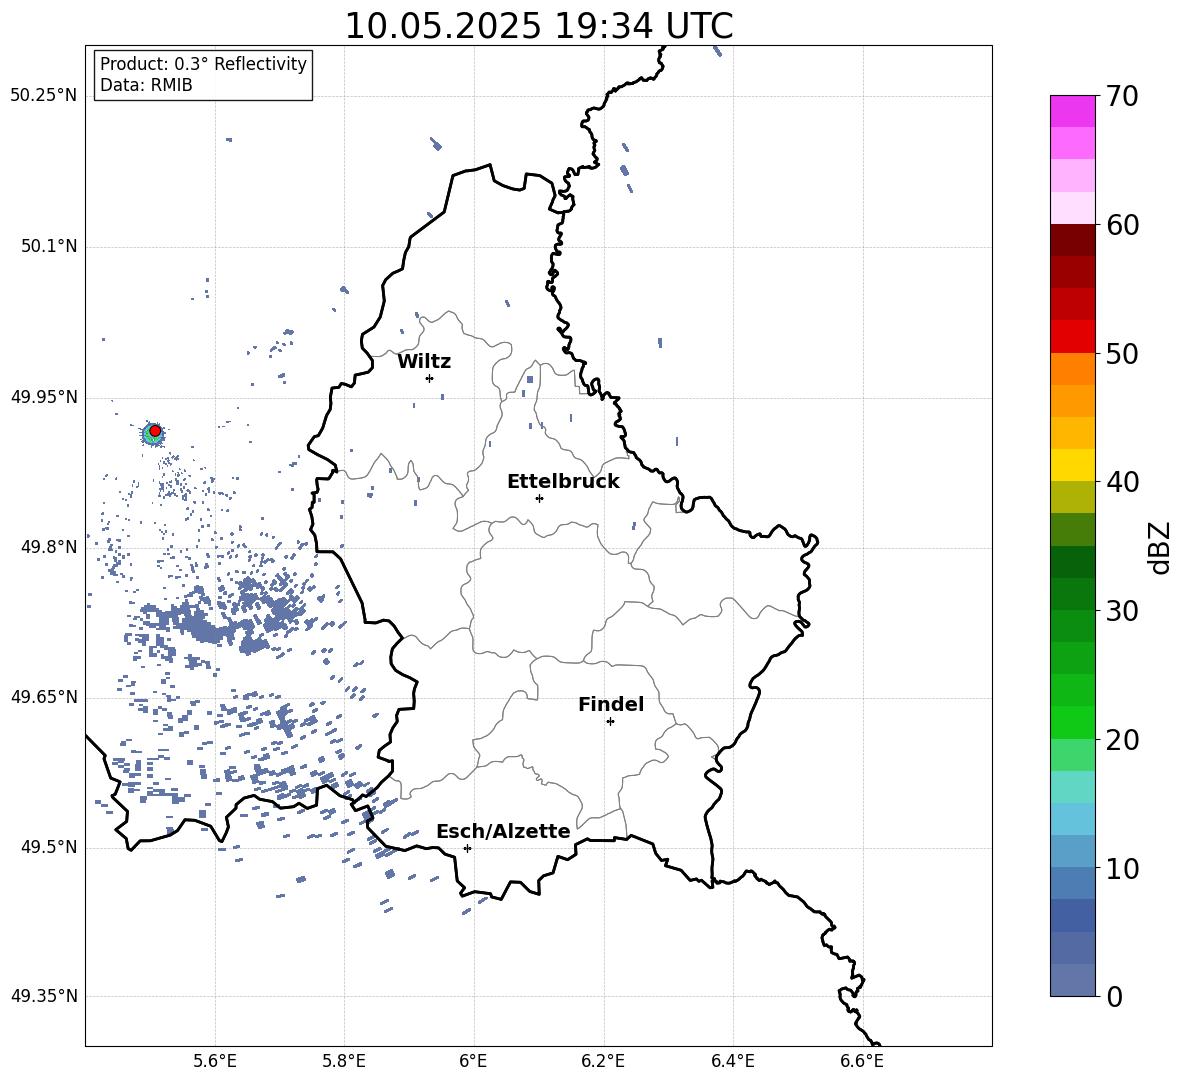Click the timestamp title 10.05.2025 19:34 UTC
This screenshot has width=1184, height=1081.
click(x=538, y=26)
